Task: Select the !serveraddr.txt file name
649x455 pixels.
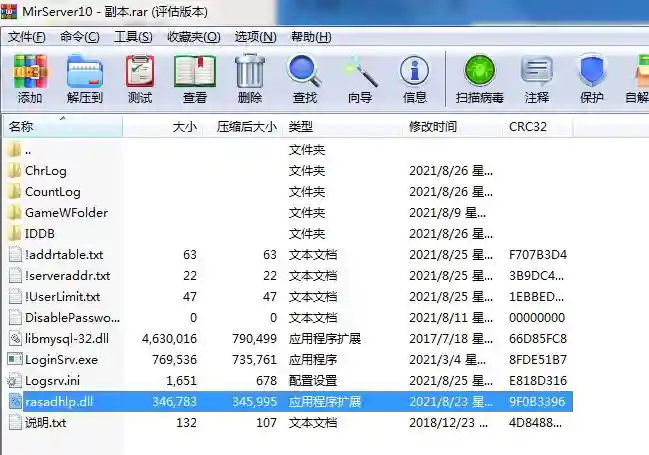Action: coord(68,276)
